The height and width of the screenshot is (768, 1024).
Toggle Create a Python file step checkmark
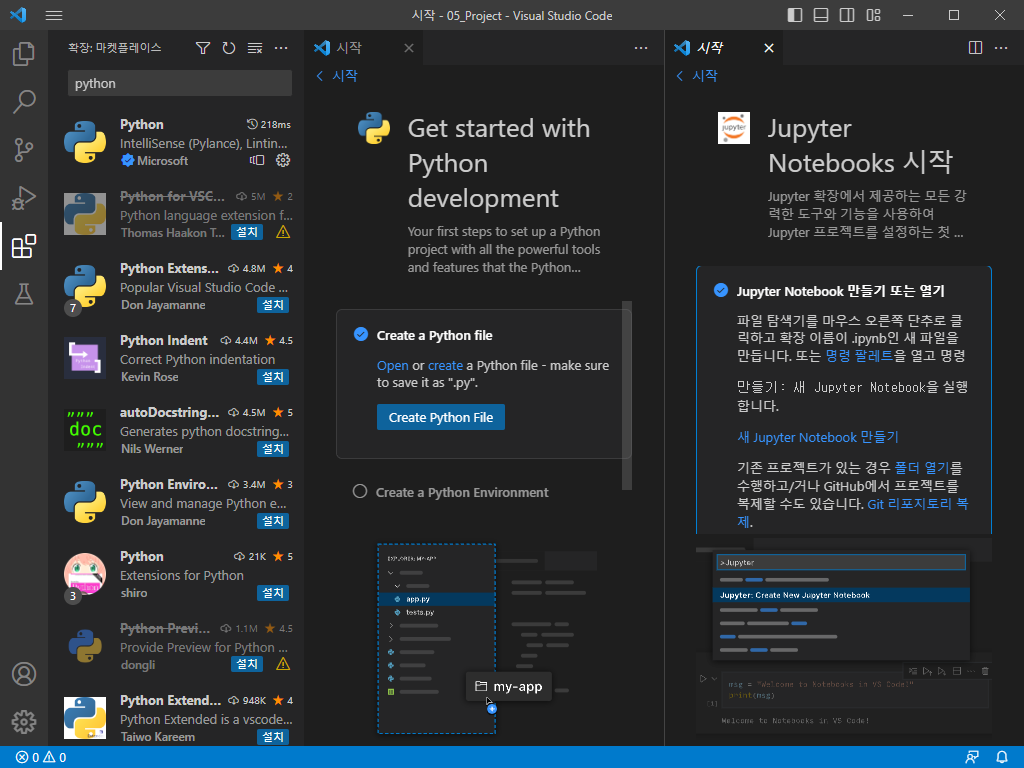coord(360,334)
